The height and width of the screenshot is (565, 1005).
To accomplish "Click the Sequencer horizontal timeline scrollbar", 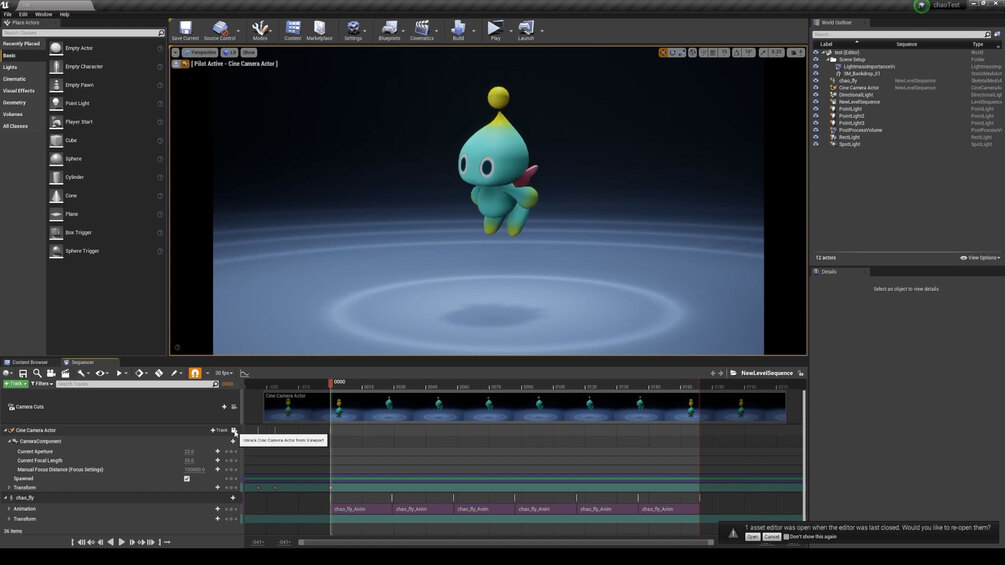I will pos(506,543).
